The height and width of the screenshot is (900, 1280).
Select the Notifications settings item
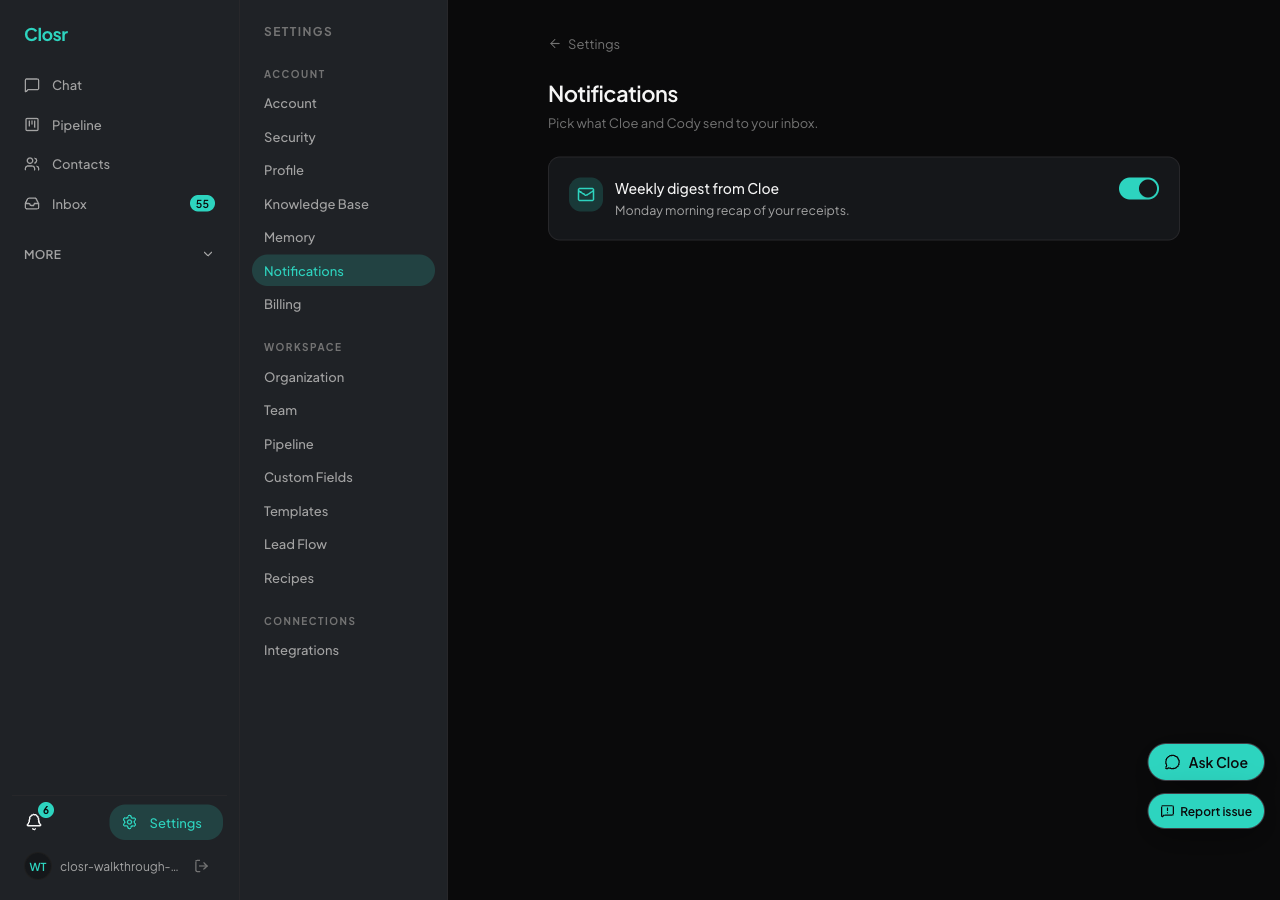[343, 270]
